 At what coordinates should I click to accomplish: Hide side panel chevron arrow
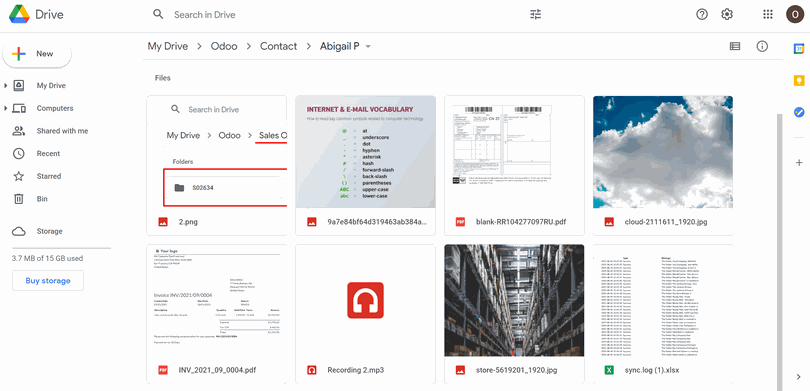pos(799,377)
